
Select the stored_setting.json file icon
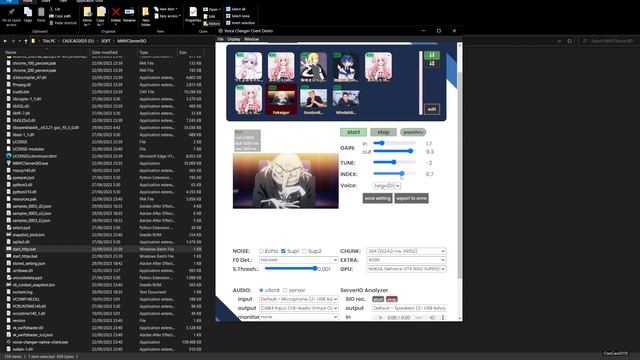(9, 263)
